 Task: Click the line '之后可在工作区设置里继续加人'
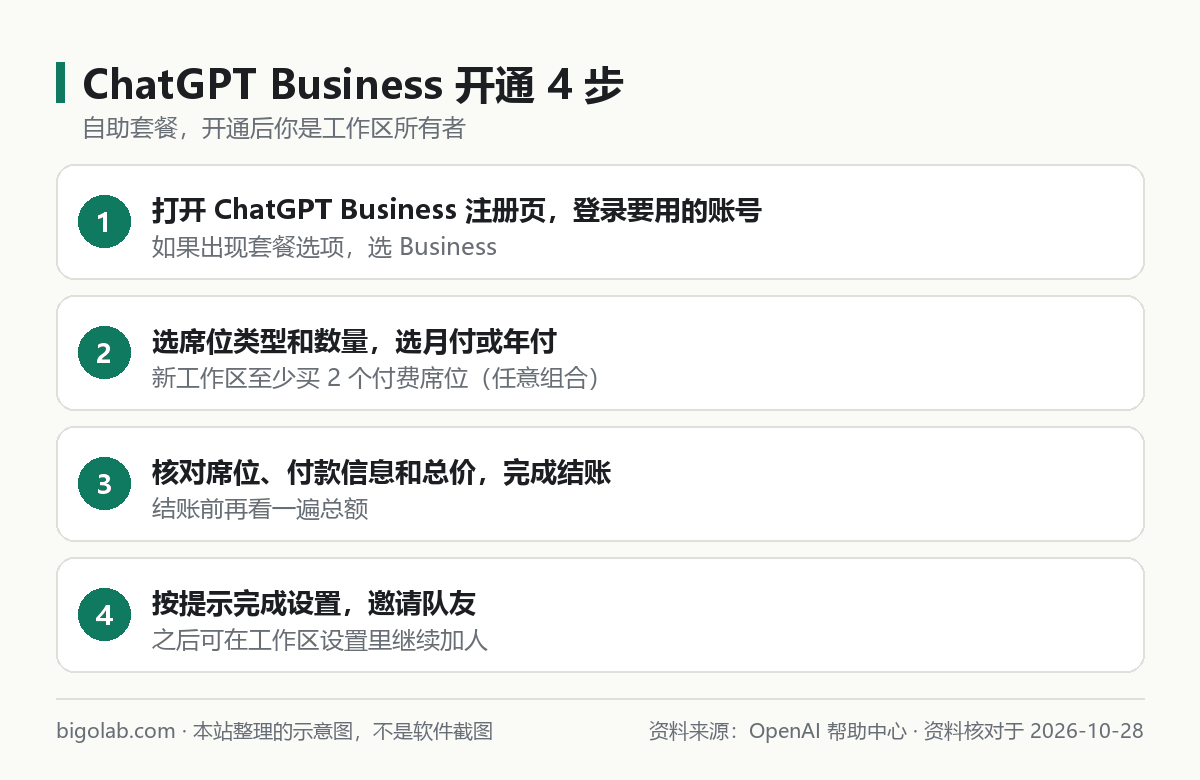(320, 640)
